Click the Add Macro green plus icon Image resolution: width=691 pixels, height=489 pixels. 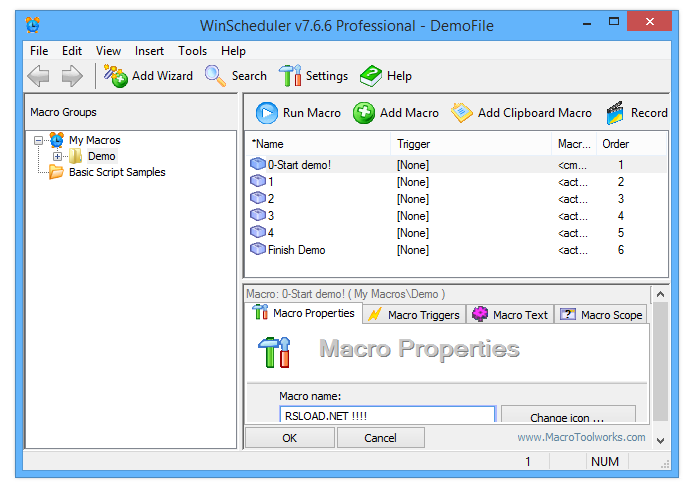point(364,113)
